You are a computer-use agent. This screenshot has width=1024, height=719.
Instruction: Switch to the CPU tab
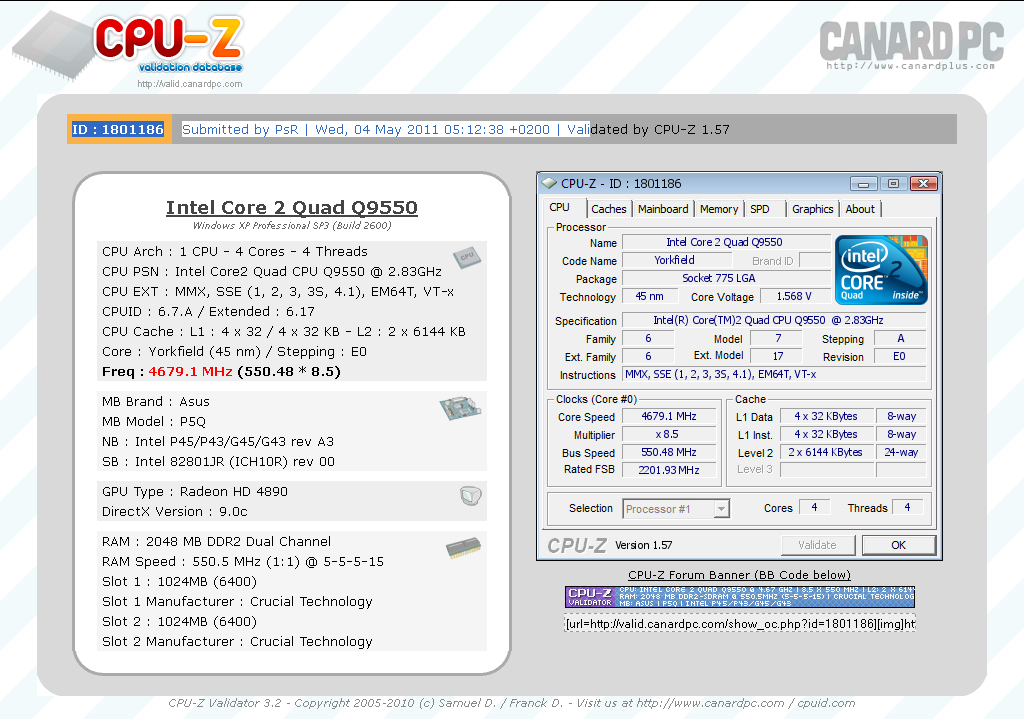click(x=560, y=208)
